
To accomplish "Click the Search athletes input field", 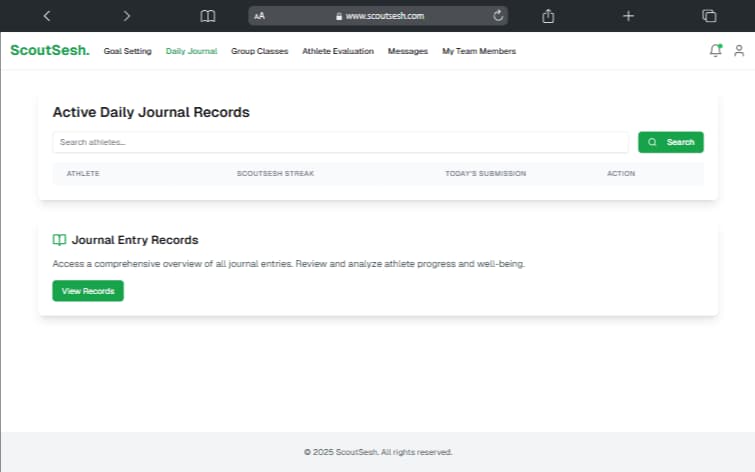I will point(340,142).
